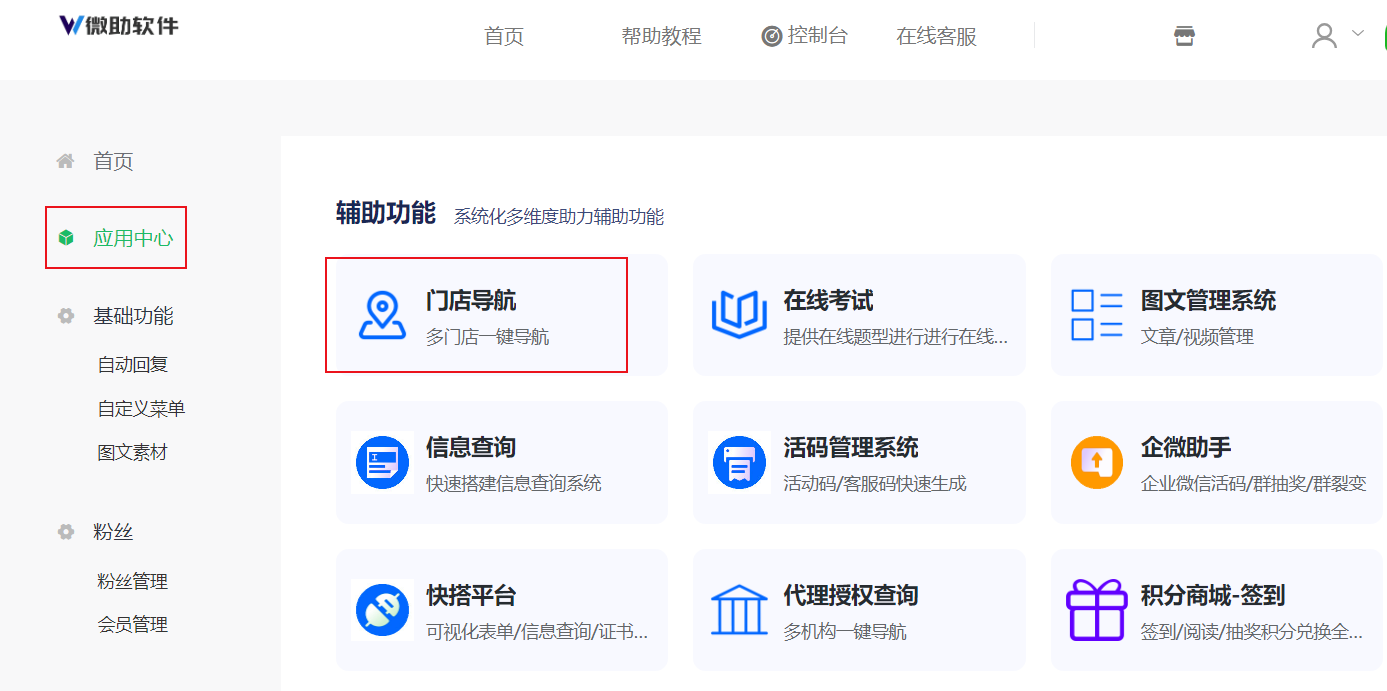Open 在线客服 link in header
The width and height of the screenshot is (1387, 691).
(936, 37)
